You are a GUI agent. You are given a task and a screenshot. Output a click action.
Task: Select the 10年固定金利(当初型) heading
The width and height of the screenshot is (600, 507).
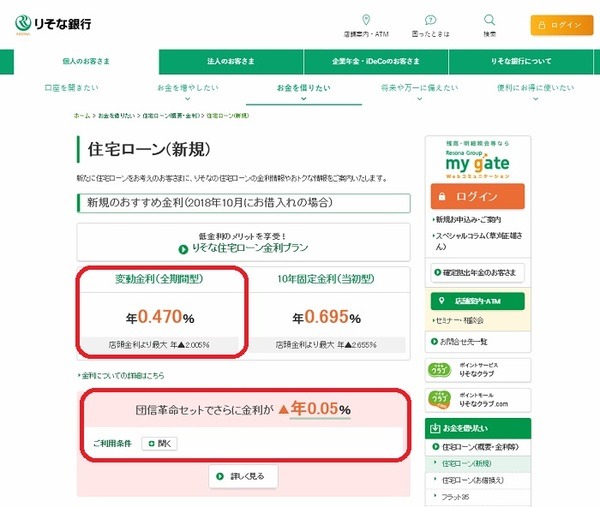(326, 279)
